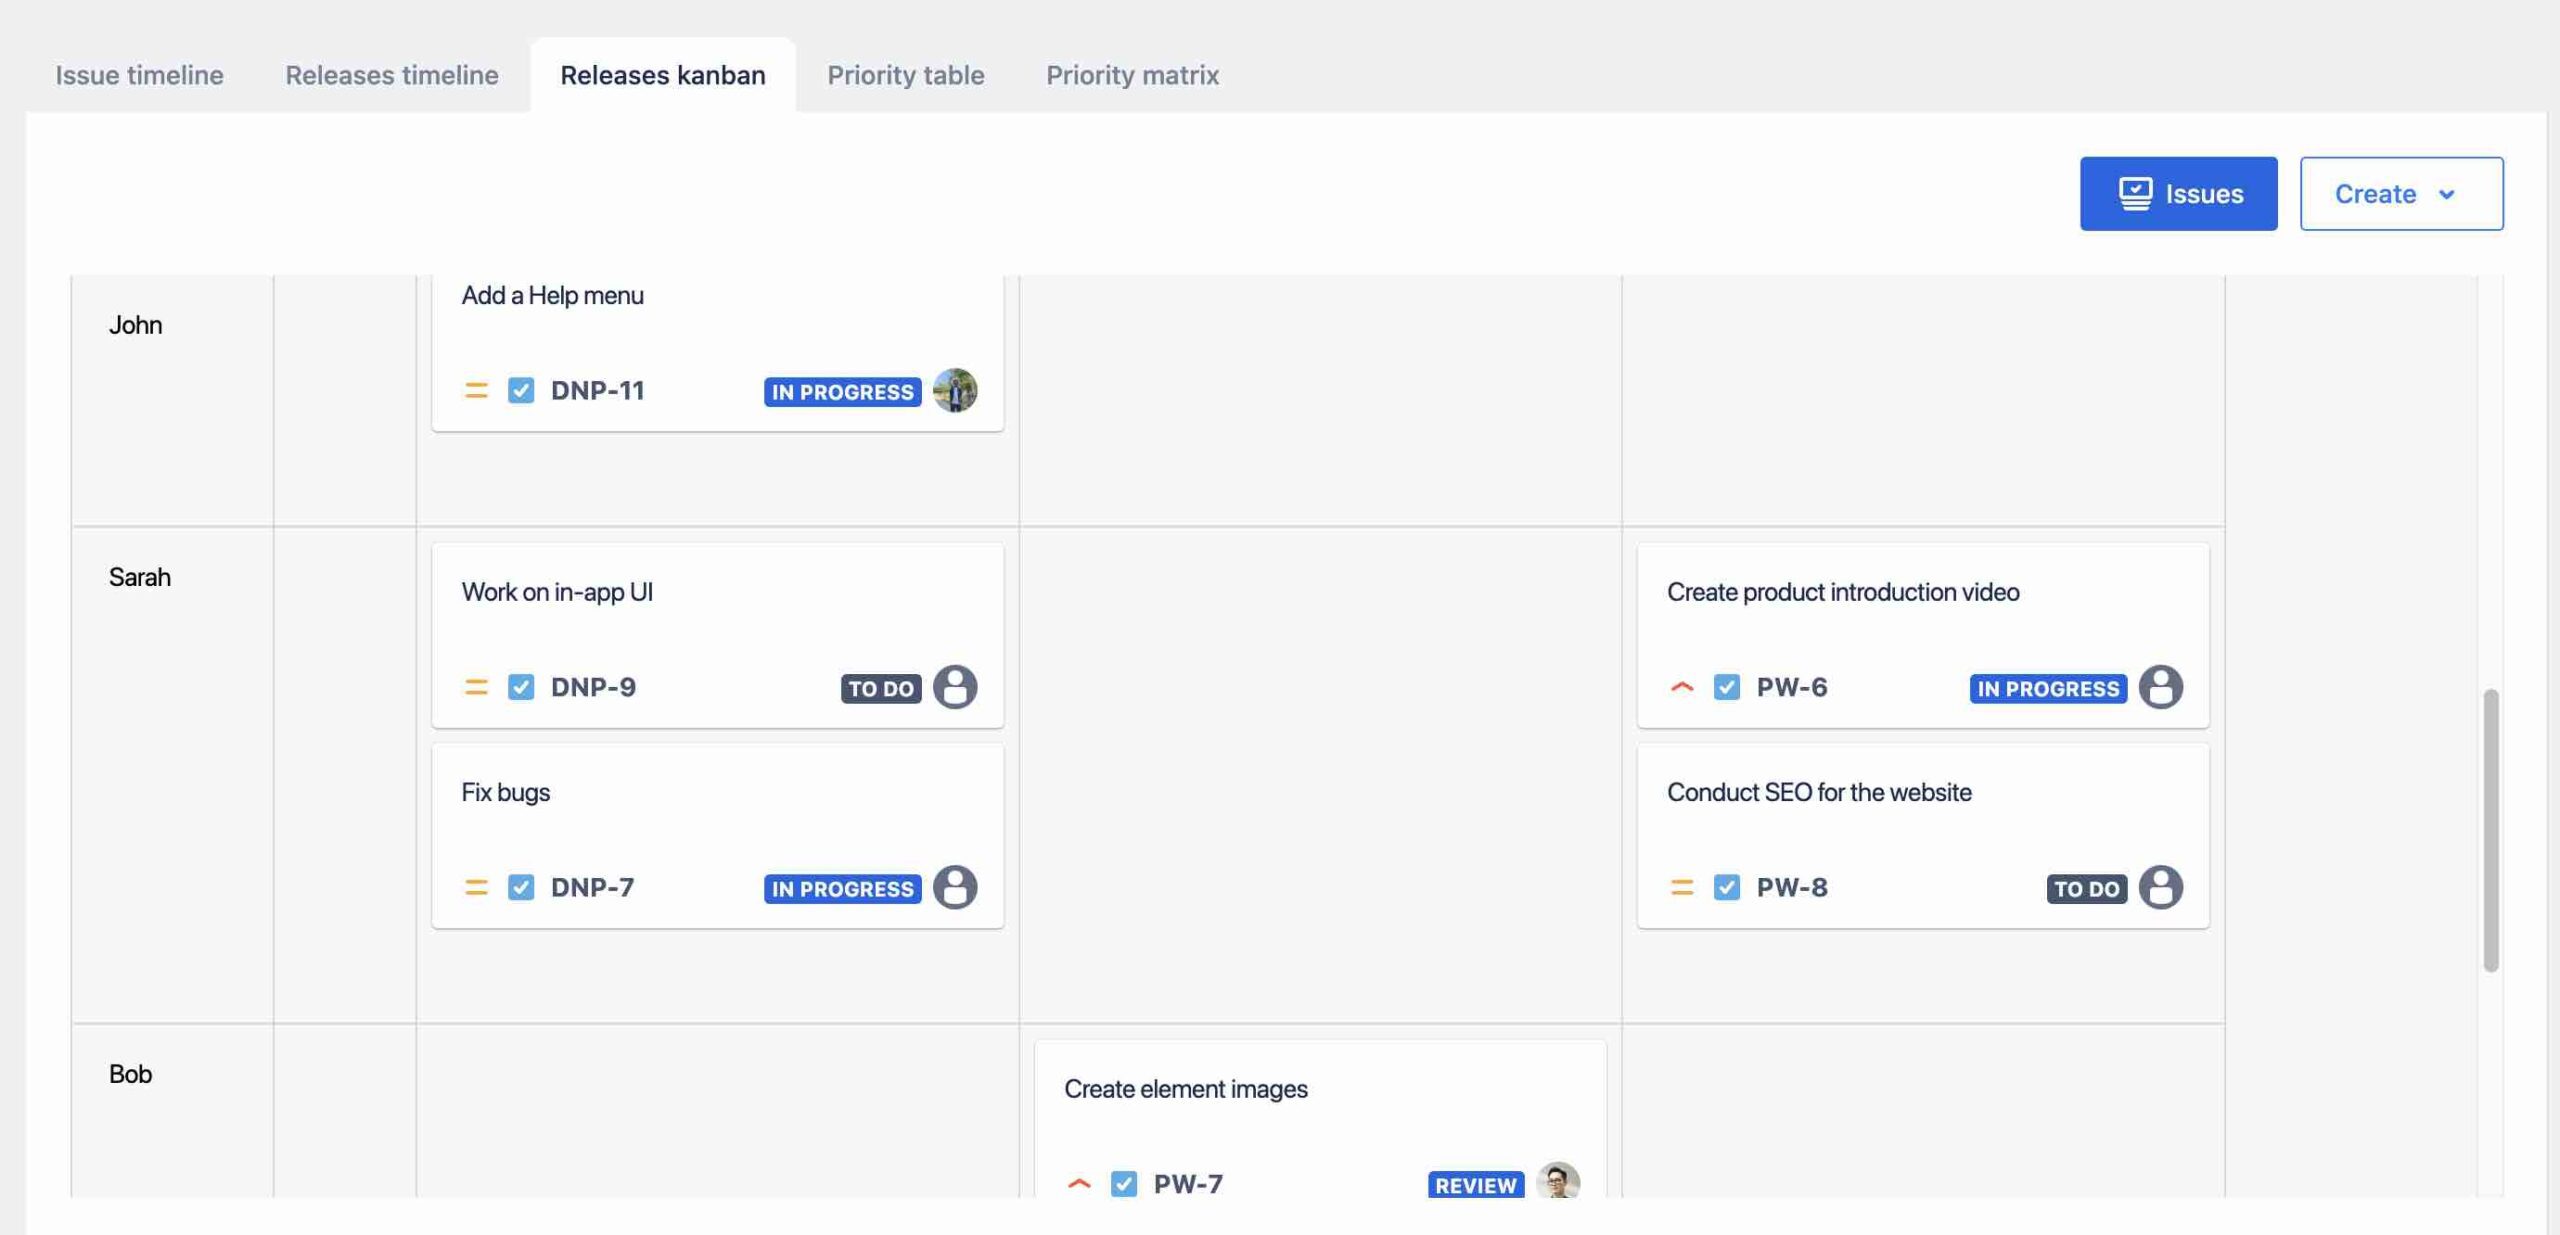Click the PW-6 task checkbox icon

click(x=1727, y=686)
